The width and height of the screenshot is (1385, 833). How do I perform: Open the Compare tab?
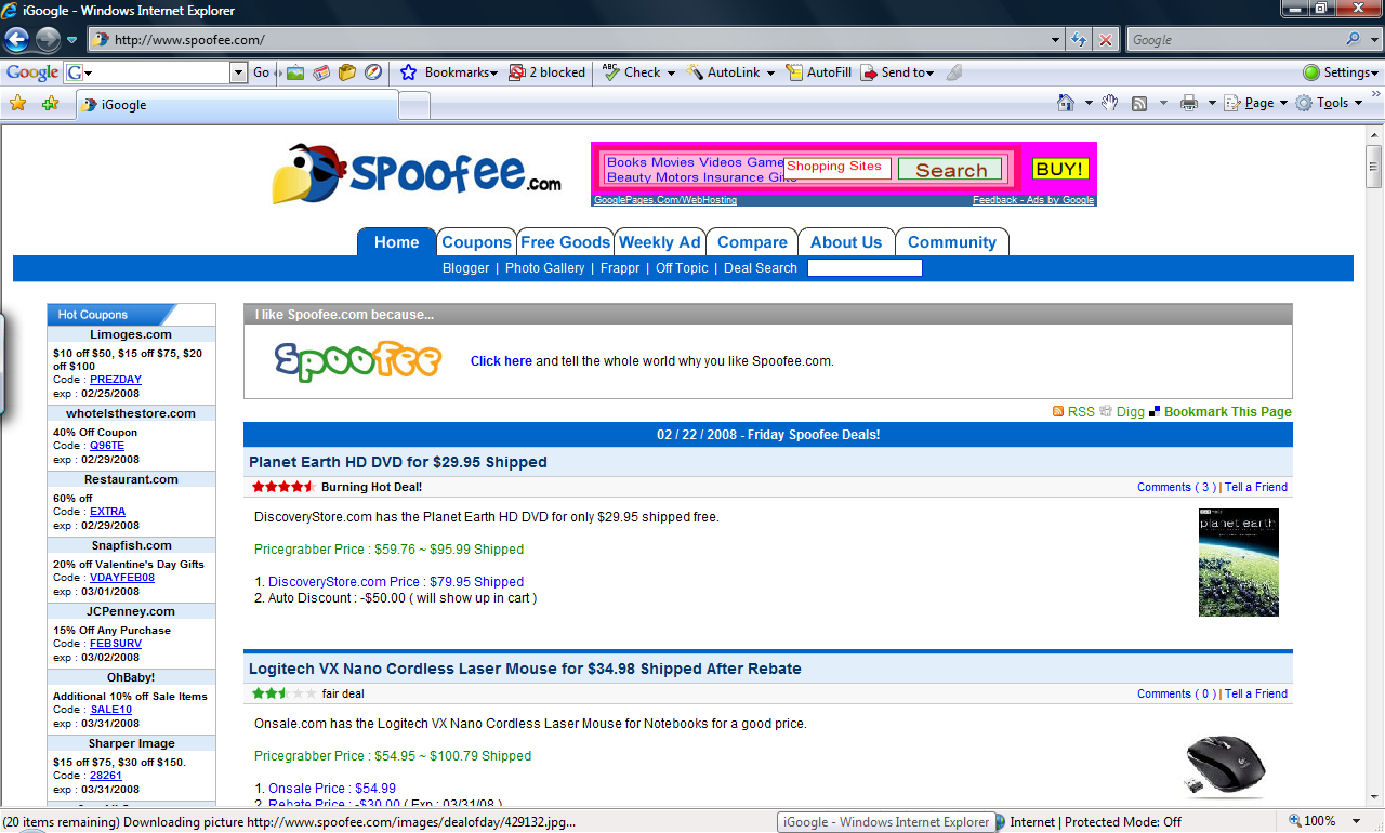[752, 242]
